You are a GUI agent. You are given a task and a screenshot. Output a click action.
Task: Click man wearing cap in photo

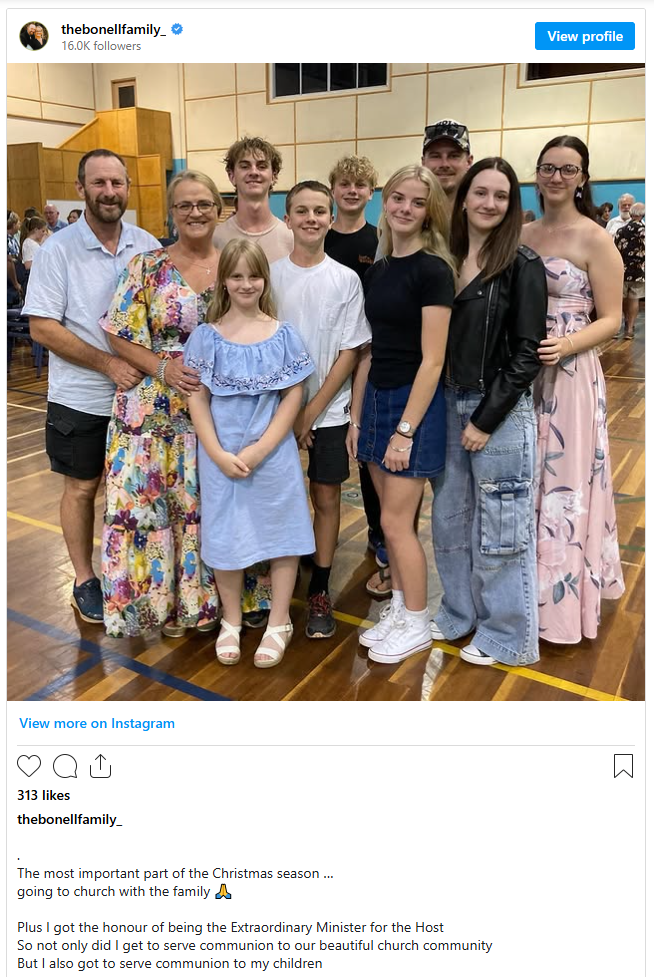point(447,156)
